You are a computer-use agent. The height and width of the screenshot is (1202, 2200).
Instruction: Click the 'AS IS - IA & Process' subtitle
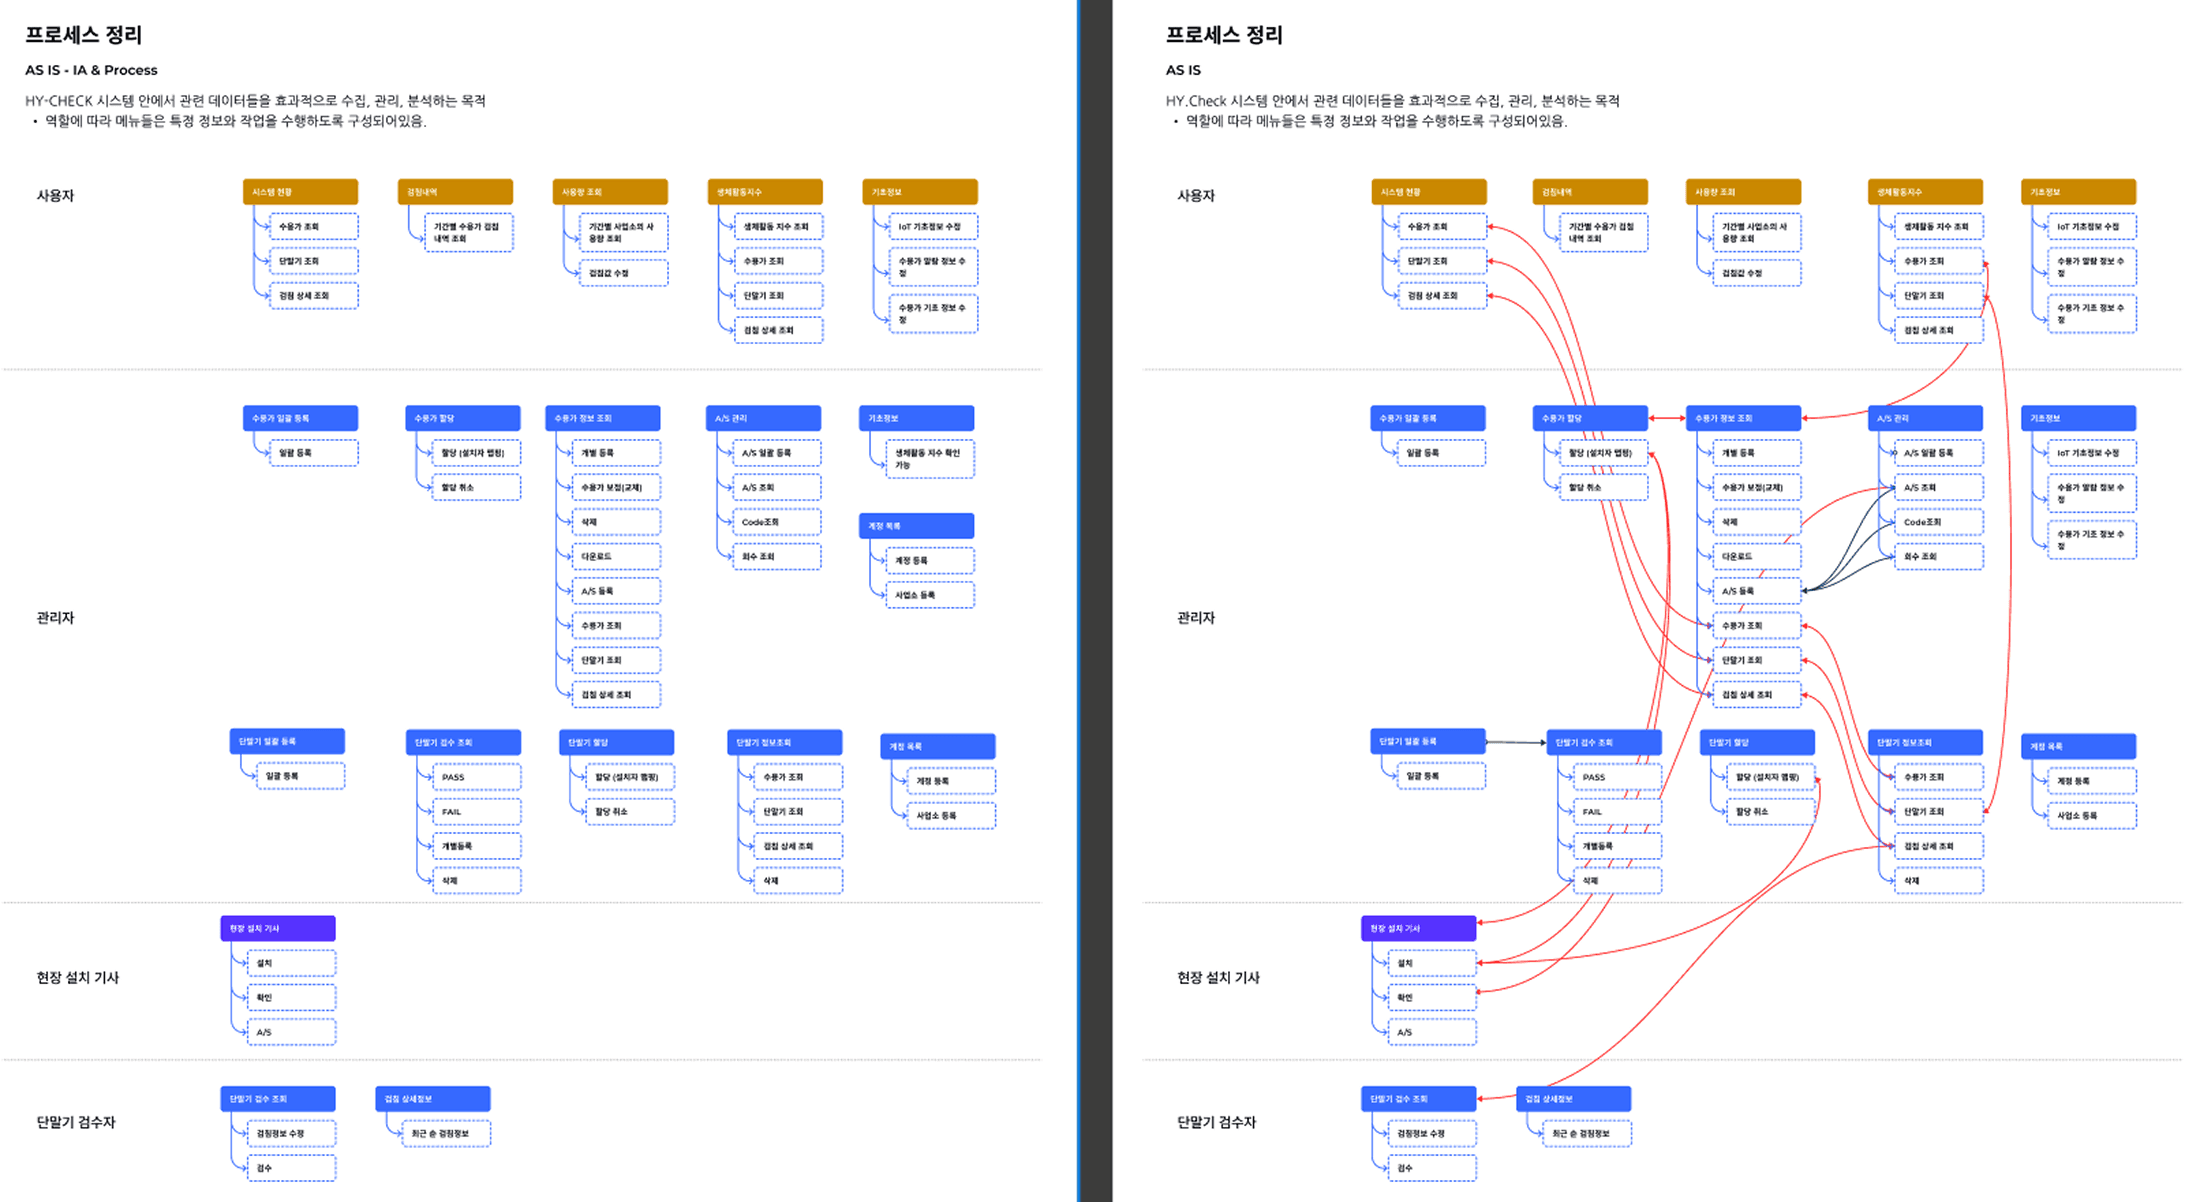(91, 70)
